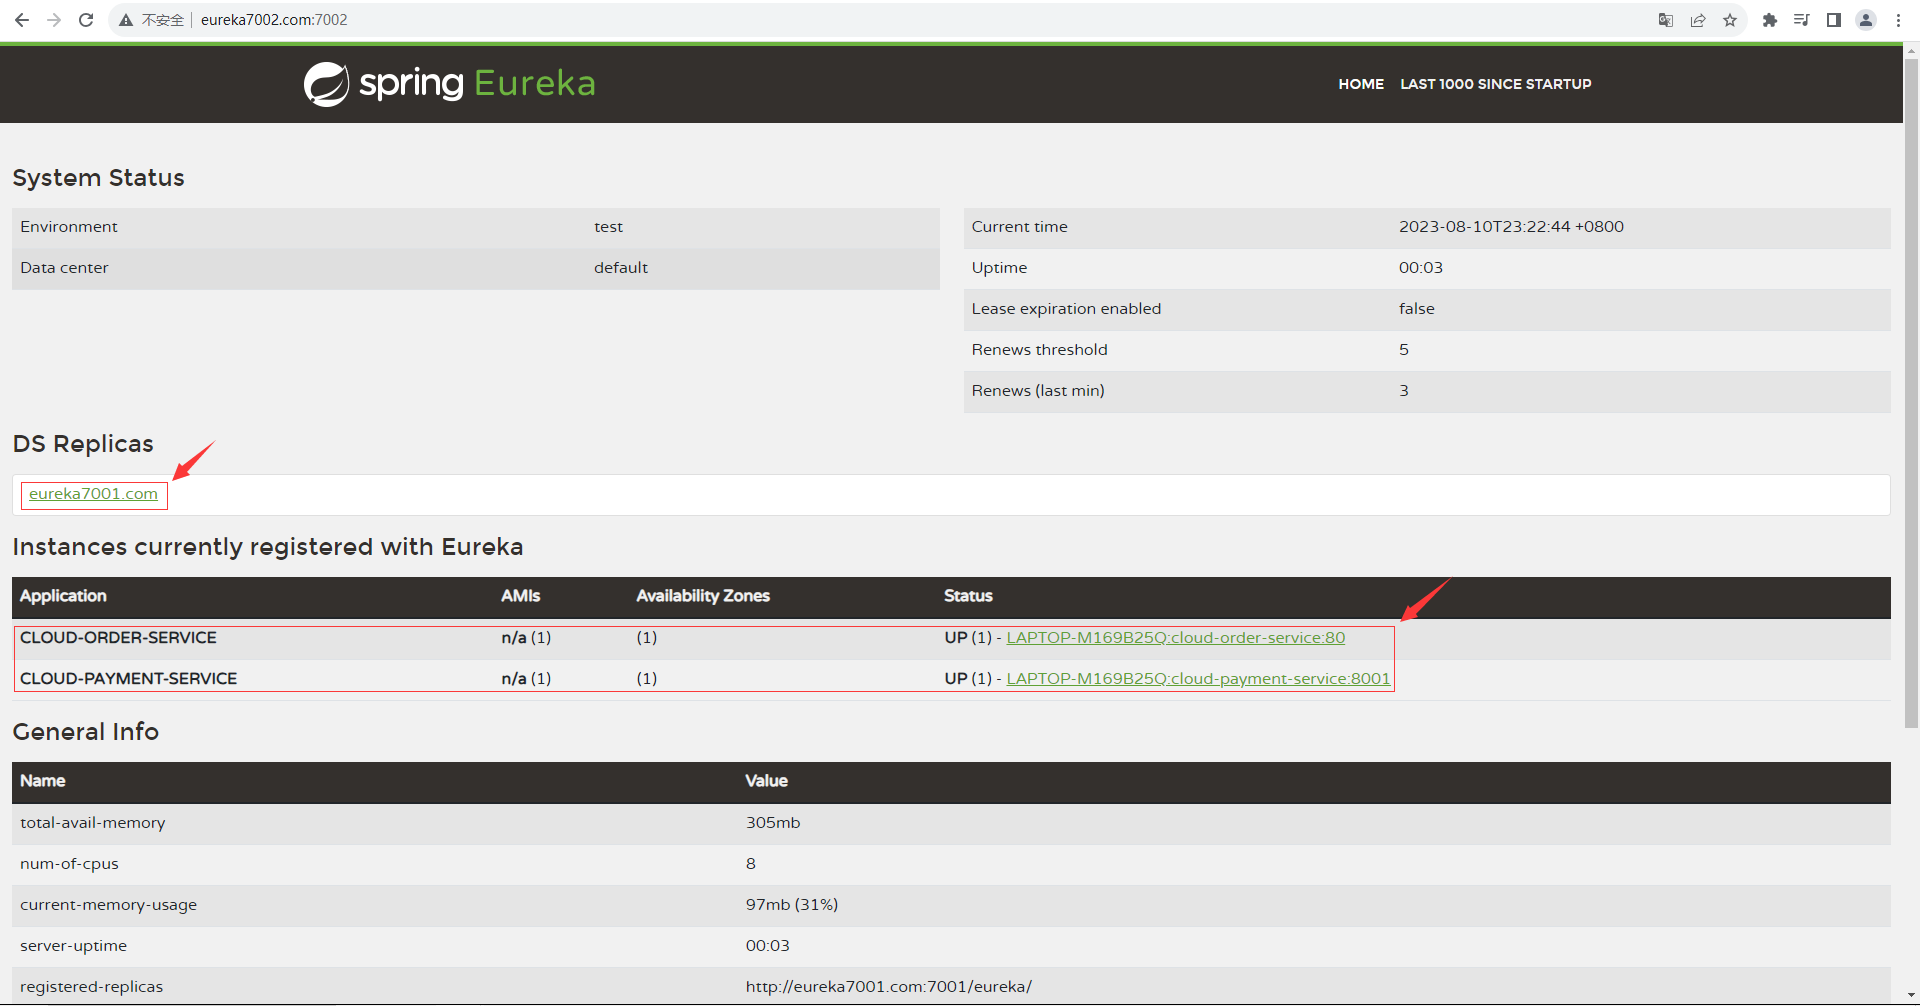Click the System Status heading
The height and width of the screenshot is (1006, 1920).
tap(98, 178)
